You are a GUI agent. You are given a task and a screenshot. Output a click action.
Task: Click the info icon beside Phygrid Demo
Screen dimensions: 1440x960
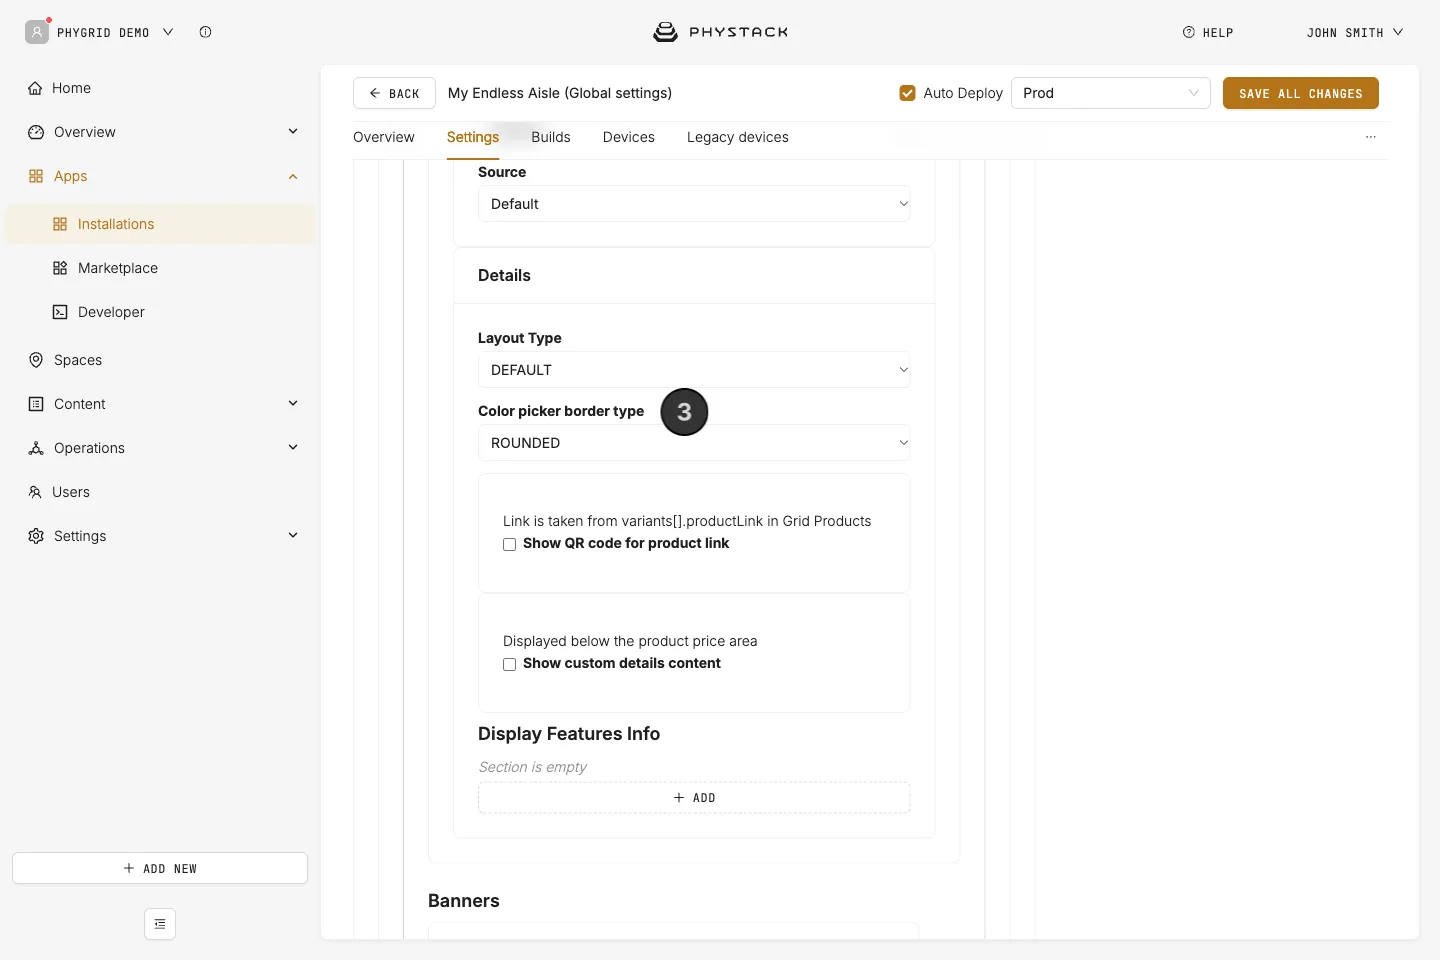click(205, 32)
